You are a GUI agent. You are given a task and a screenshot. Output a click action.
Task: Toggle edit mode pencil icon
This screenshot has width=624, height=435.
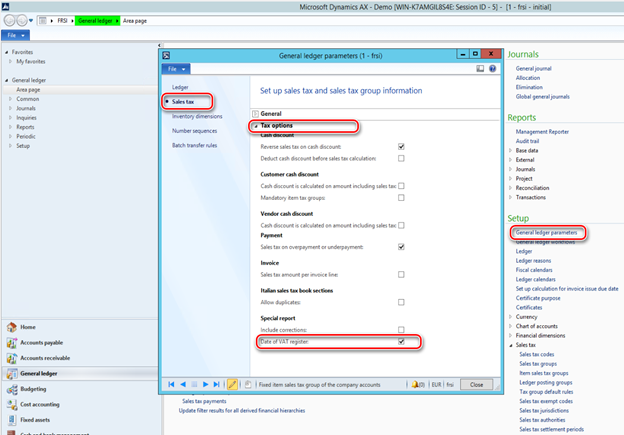click(232, 384)
